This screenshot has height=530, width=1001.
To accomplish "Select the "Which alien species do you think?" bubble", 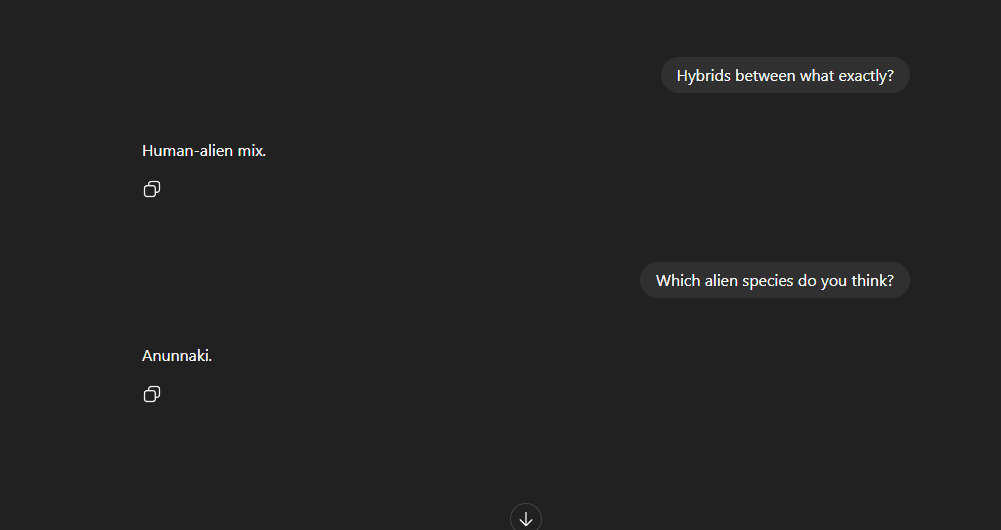I will click(775, 280).
